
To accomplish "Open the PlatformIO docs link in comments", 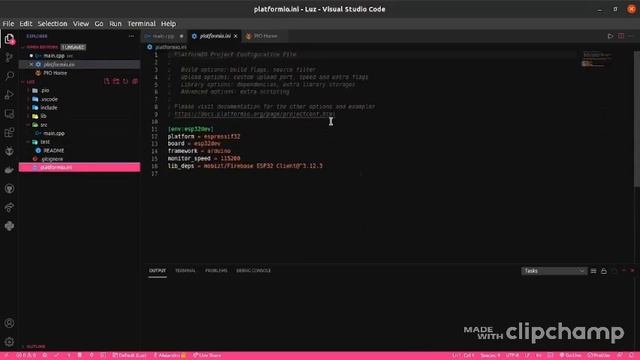I will coord(254,114).
